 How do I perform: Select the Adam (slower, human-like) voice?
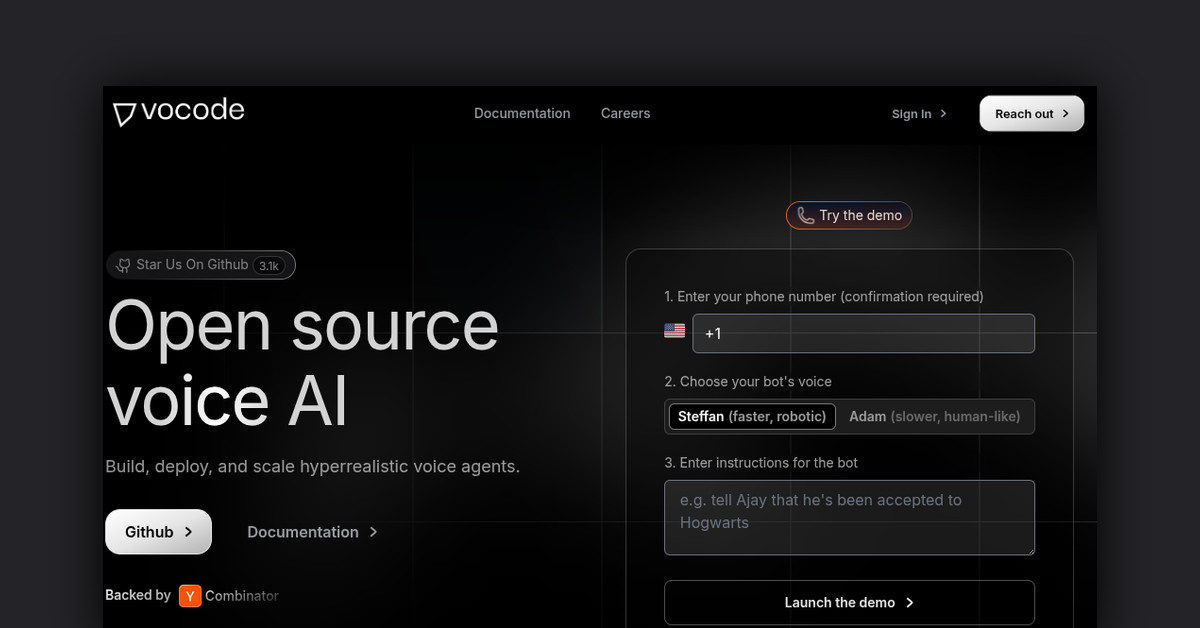(934, 417)
